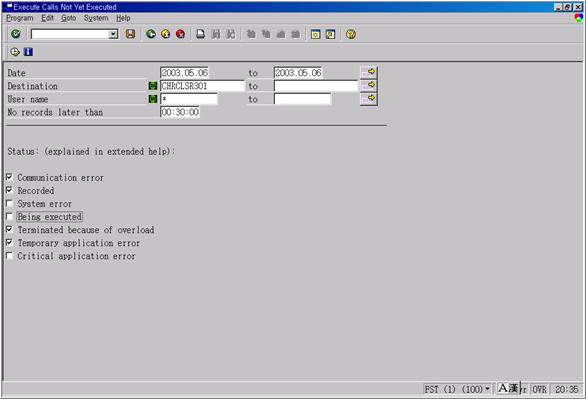This screenshot has height=399, width=586.
Task: Click the blue information icon
Action: click(28, 52)
